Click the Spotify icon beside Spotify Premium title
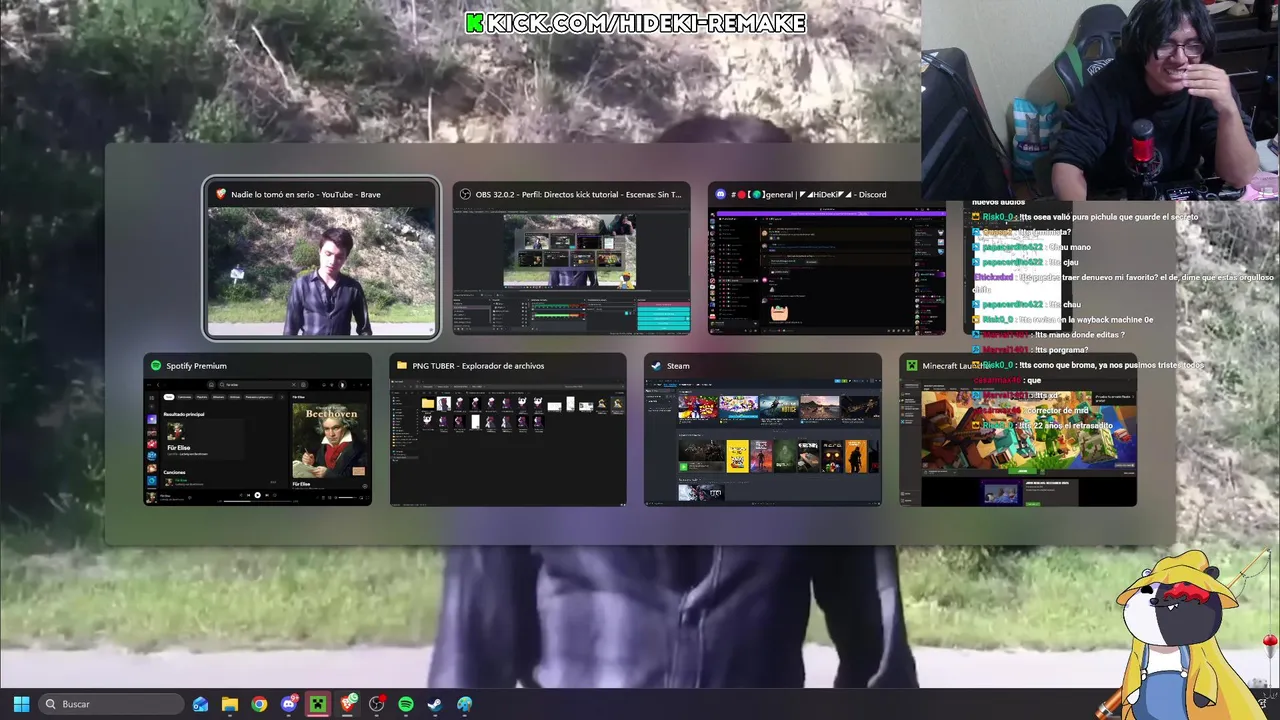Screen dimensions: 1280x720 (156, 365)
